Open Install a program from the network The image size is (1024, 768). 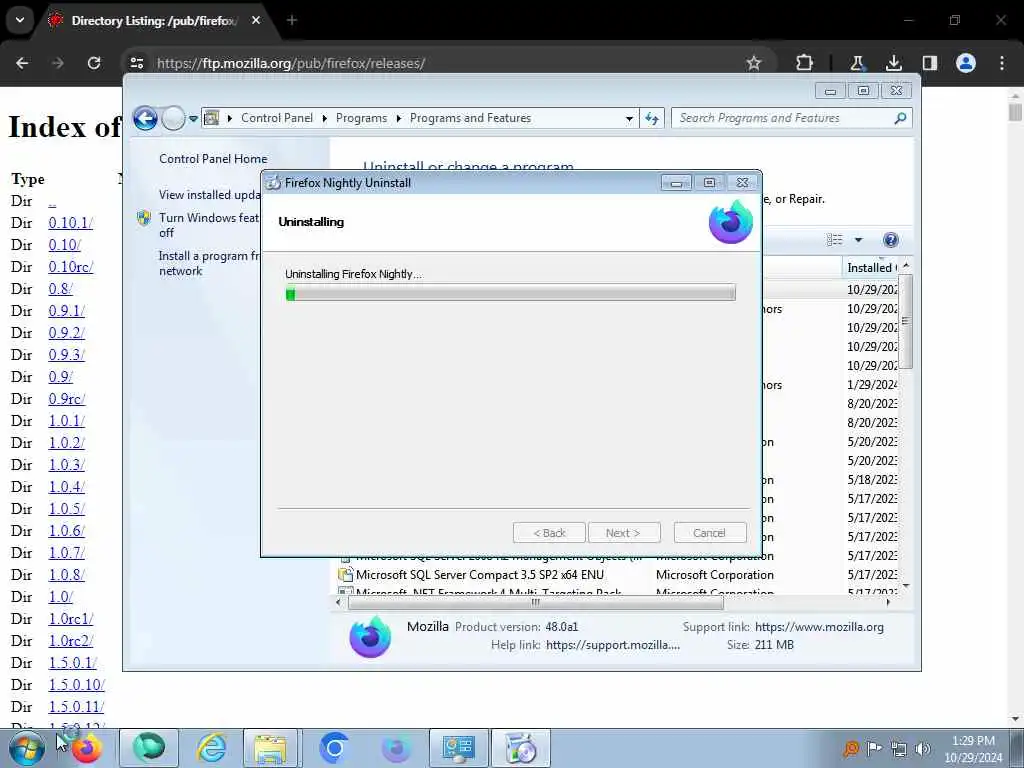pos(208,263)
